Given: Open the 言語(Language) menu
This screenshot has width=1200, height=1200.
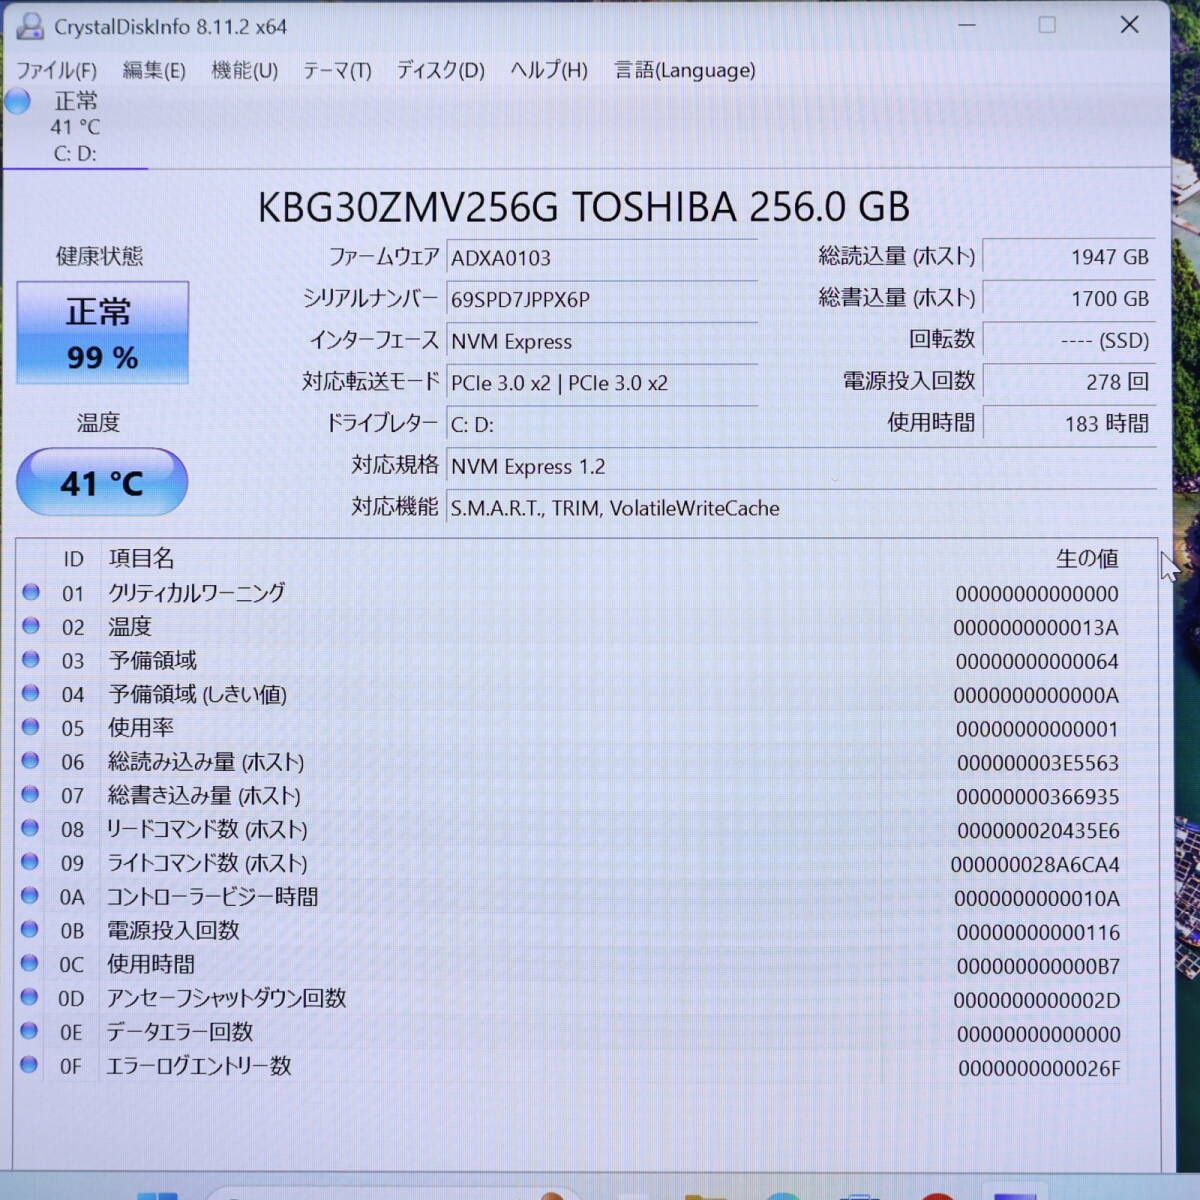Looking at the screenshot, I should tap(685, 71).
